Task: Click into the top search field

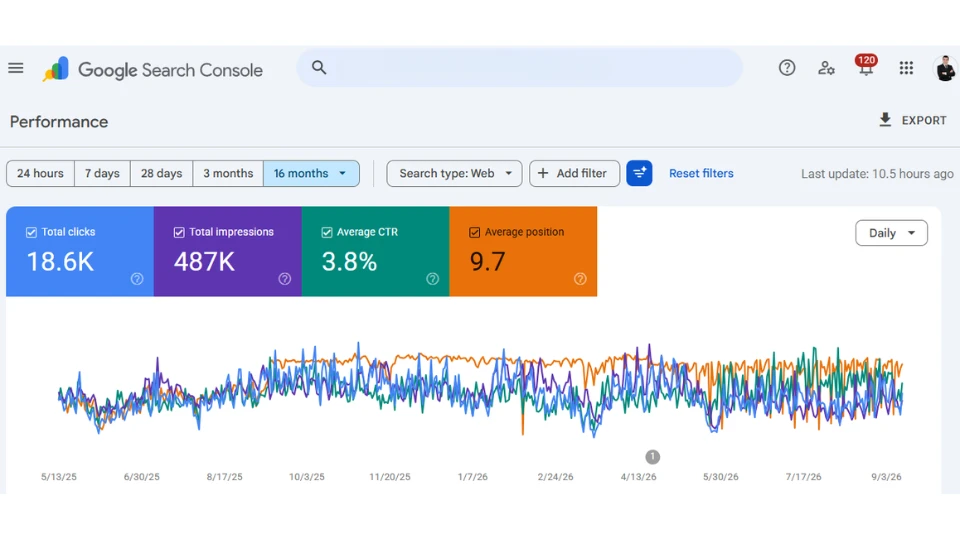Action: coord(520,67)
